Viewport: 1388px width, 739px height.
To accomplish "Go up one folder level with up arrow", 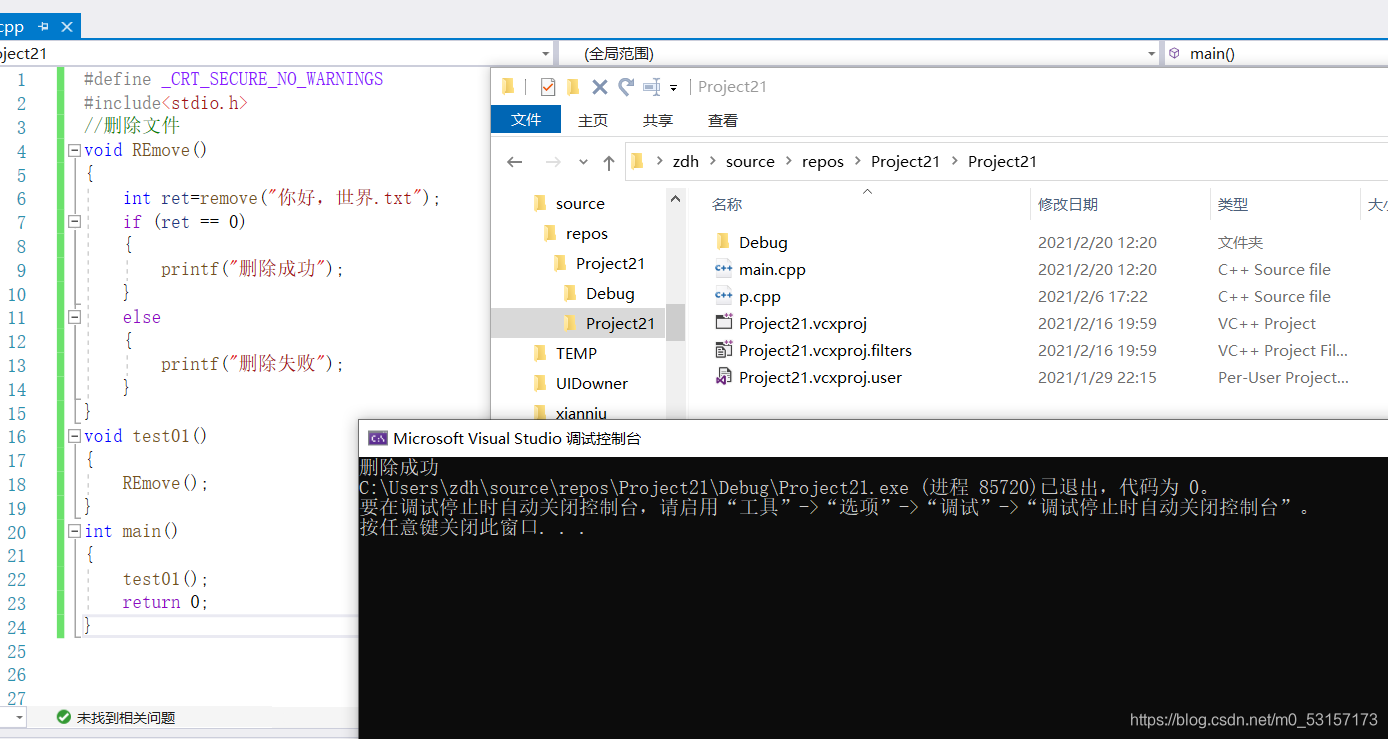I will pos(609,162).
